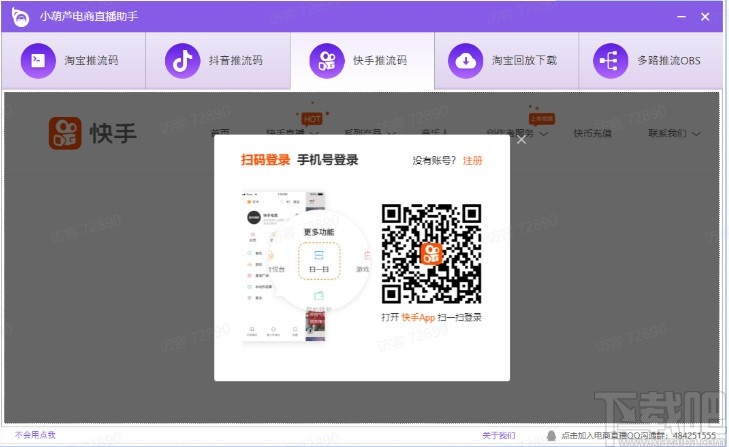
Task: Switch to 手机号登录 login mode
Action: [x=328, y=160]
